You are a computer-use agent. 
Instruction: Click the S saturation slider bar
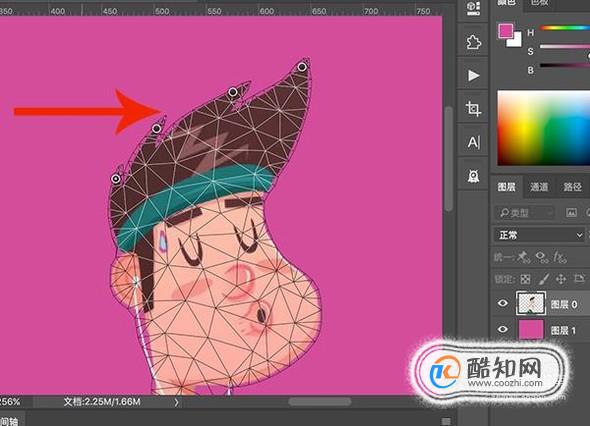click(564, 47)
